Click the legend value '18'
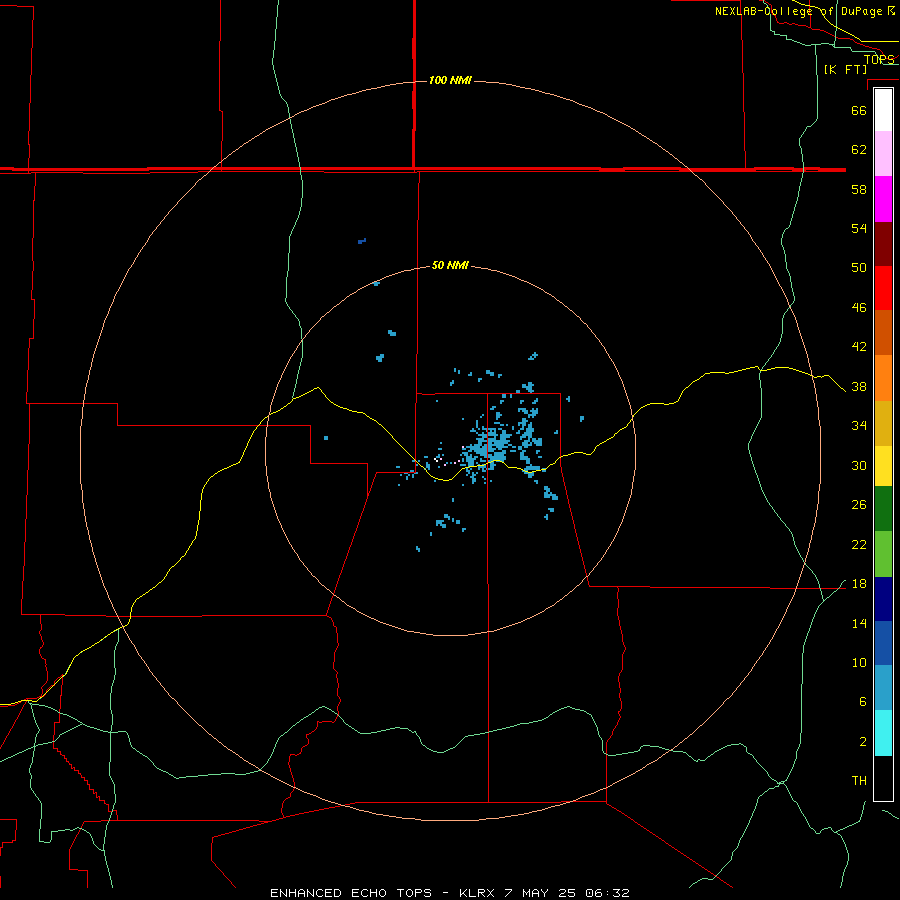This screenshot has width=900, height=900. tap(859, 584)
